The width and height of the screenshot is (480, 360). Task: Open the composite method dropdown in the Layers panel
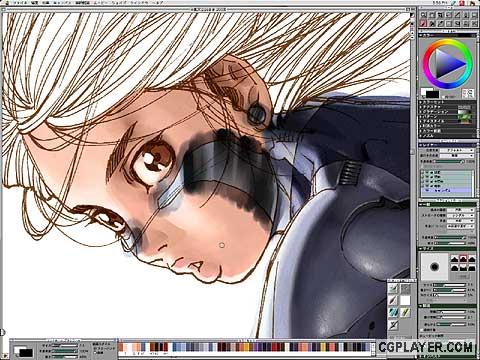(x=457, y=150)
